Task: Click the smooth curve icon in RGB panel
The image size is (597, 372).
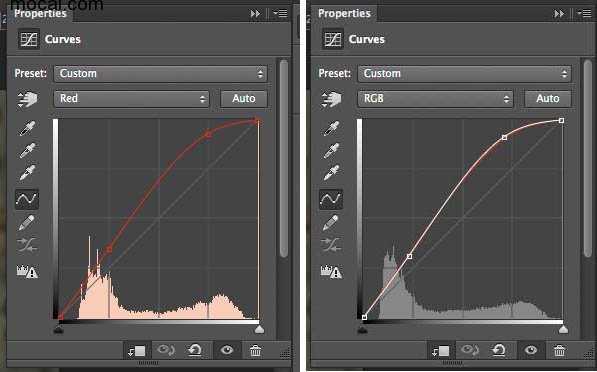Action: 331,245
